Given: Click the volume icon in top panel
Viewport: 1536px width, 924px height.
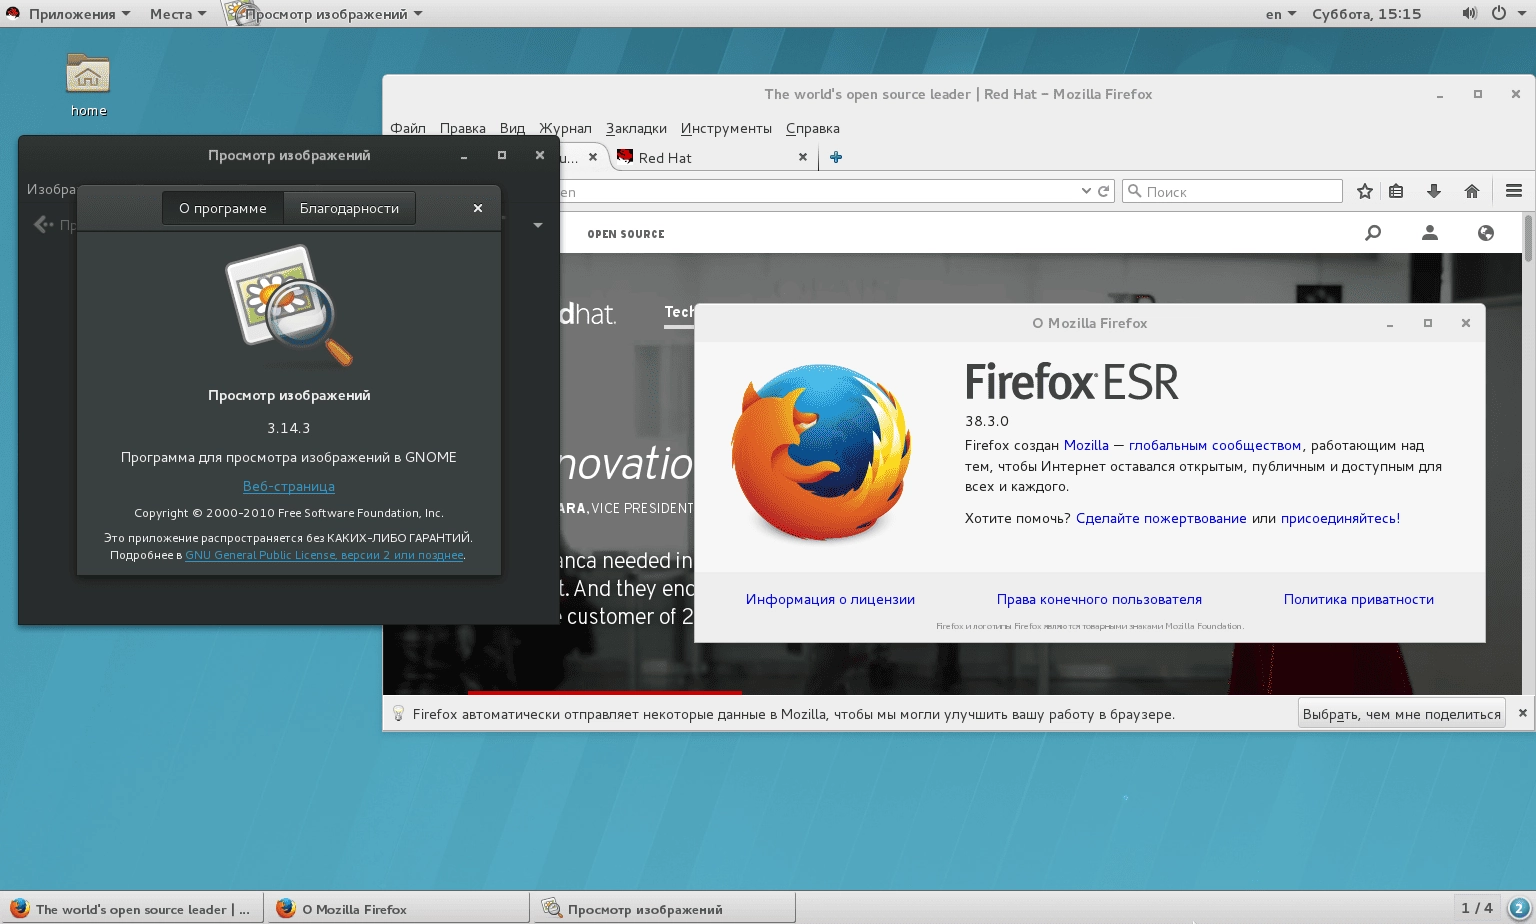Looking at the screenshot, I should click(x=1469, y=13).
